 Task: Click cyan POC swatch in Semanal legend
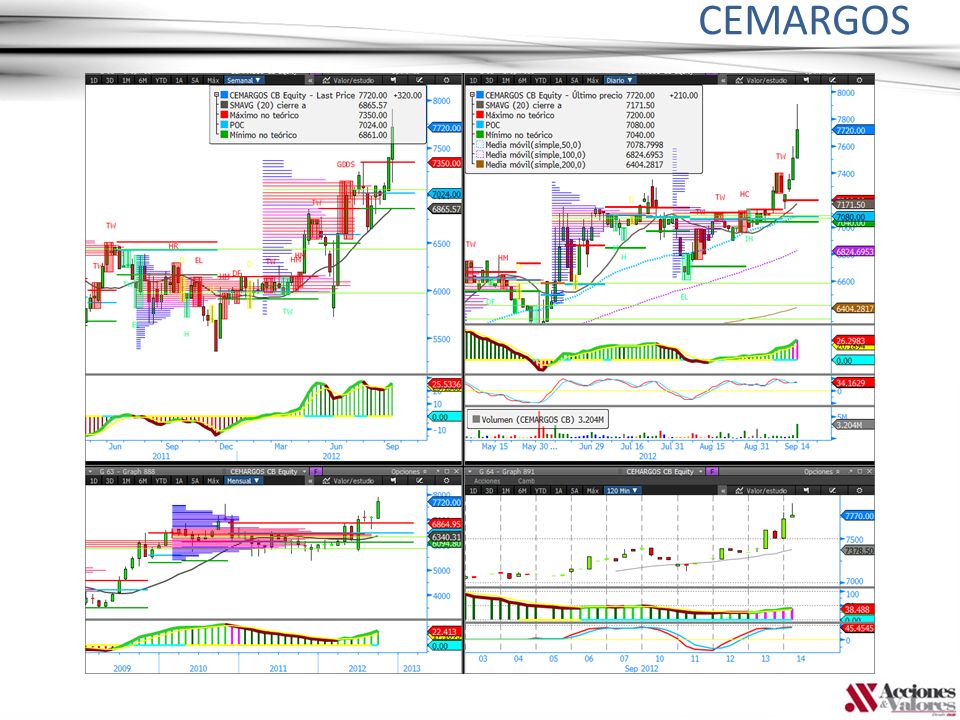pos(223,125)
